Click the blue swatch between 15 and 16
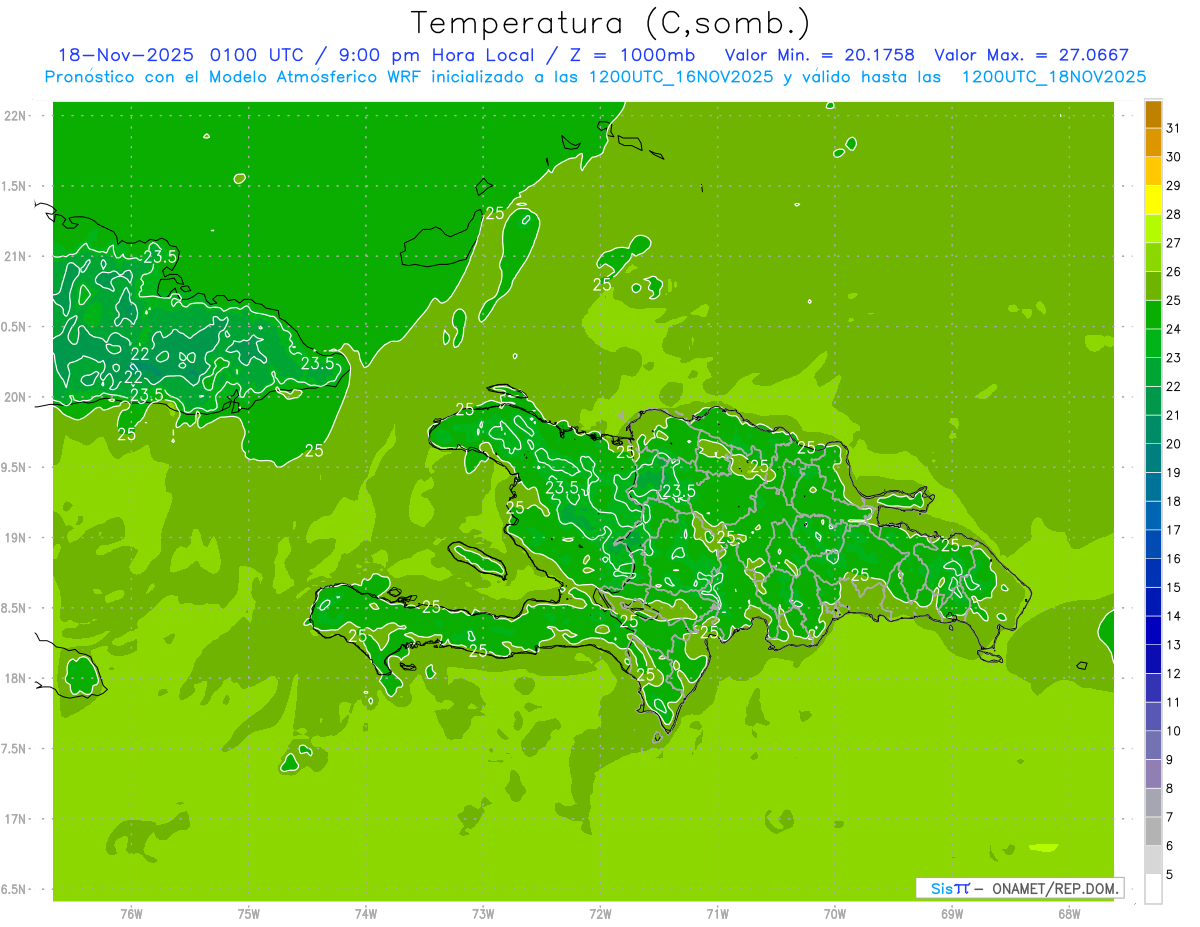1200x927 pixels. (1153, 574)
